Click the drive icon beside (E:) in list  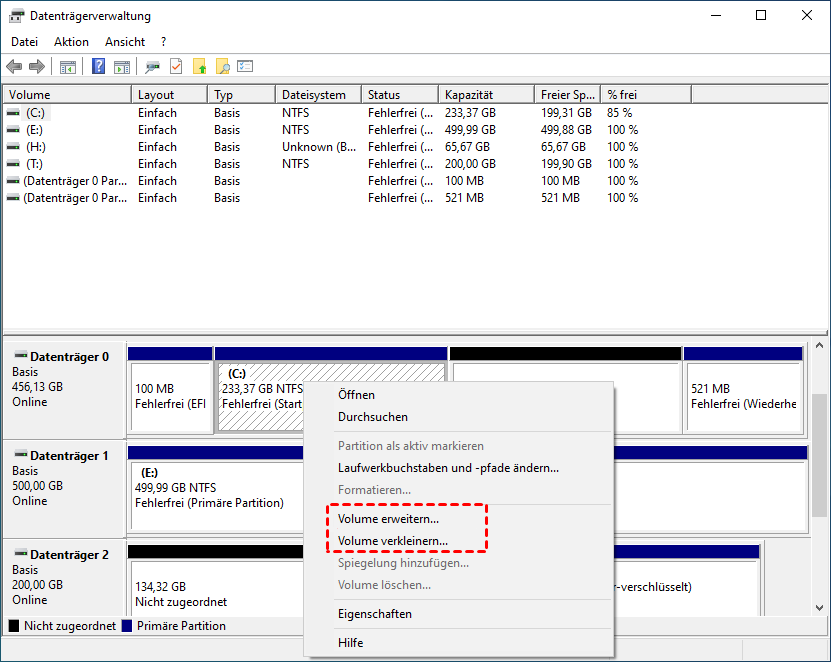pos(13,130)
